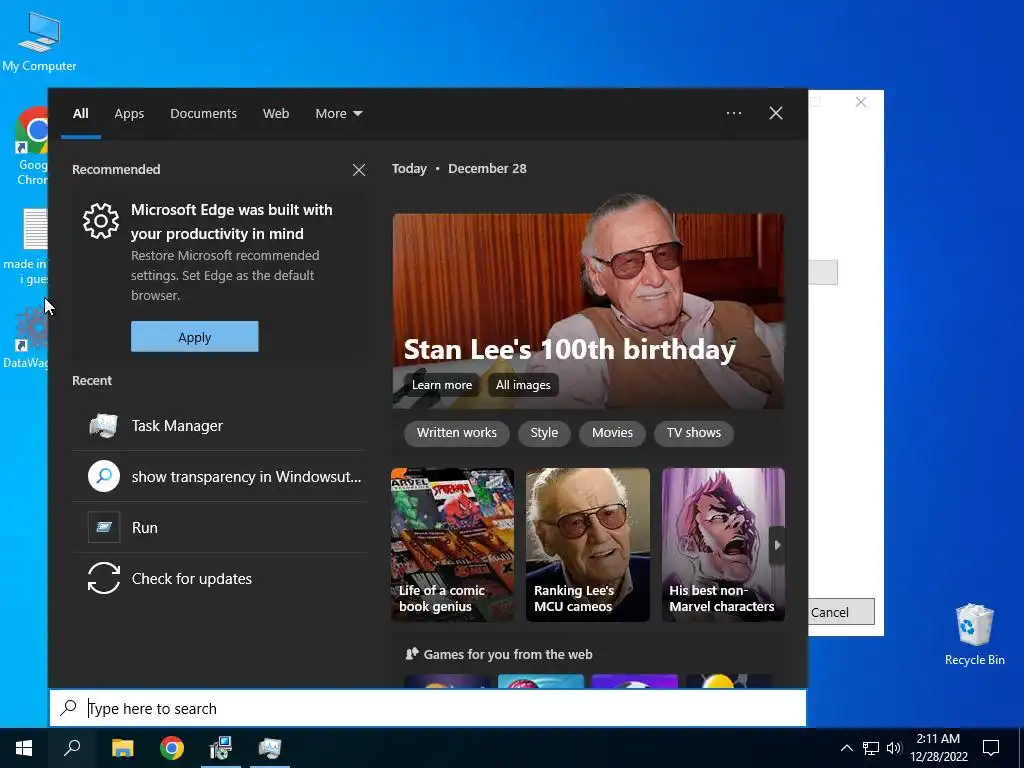The width and height of the screenshot is (1024, 768).
Task: Switch to the Web tab
Action: click(276, 114)
